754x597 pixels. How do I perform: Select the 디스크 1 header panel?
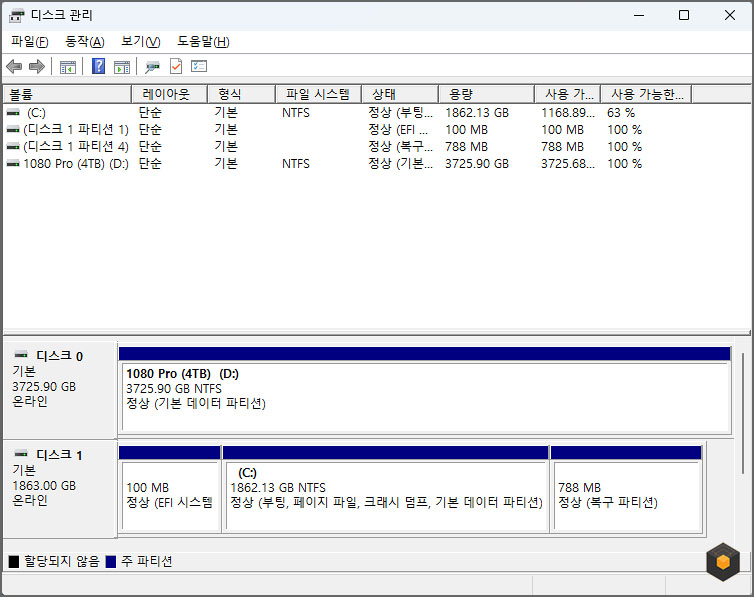coord(60,488)
